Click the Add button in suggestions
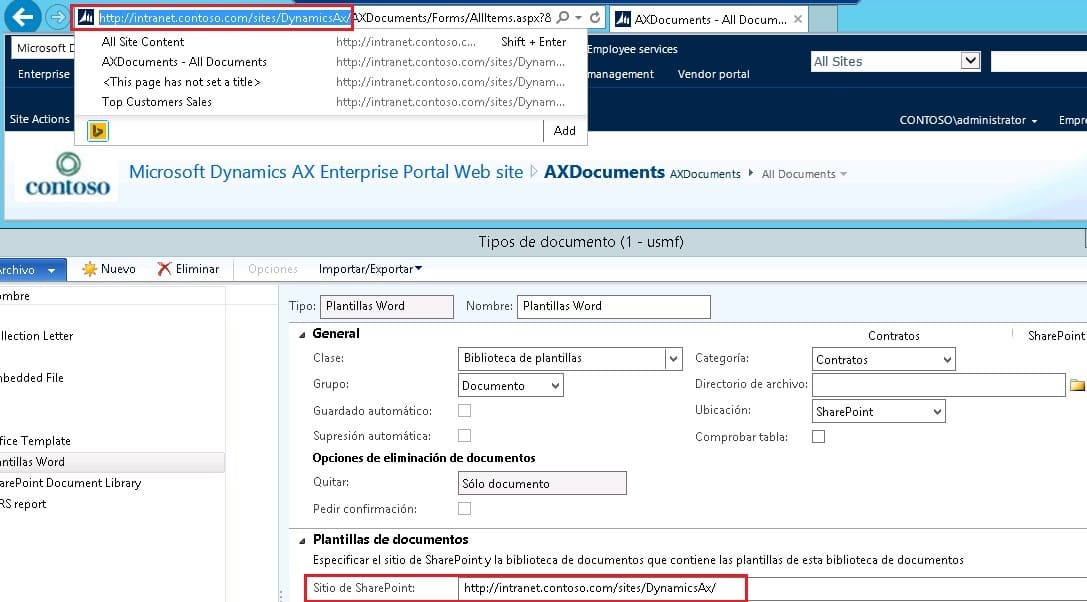Viewport: 1087px width, 602px height. tap(565, 131)
